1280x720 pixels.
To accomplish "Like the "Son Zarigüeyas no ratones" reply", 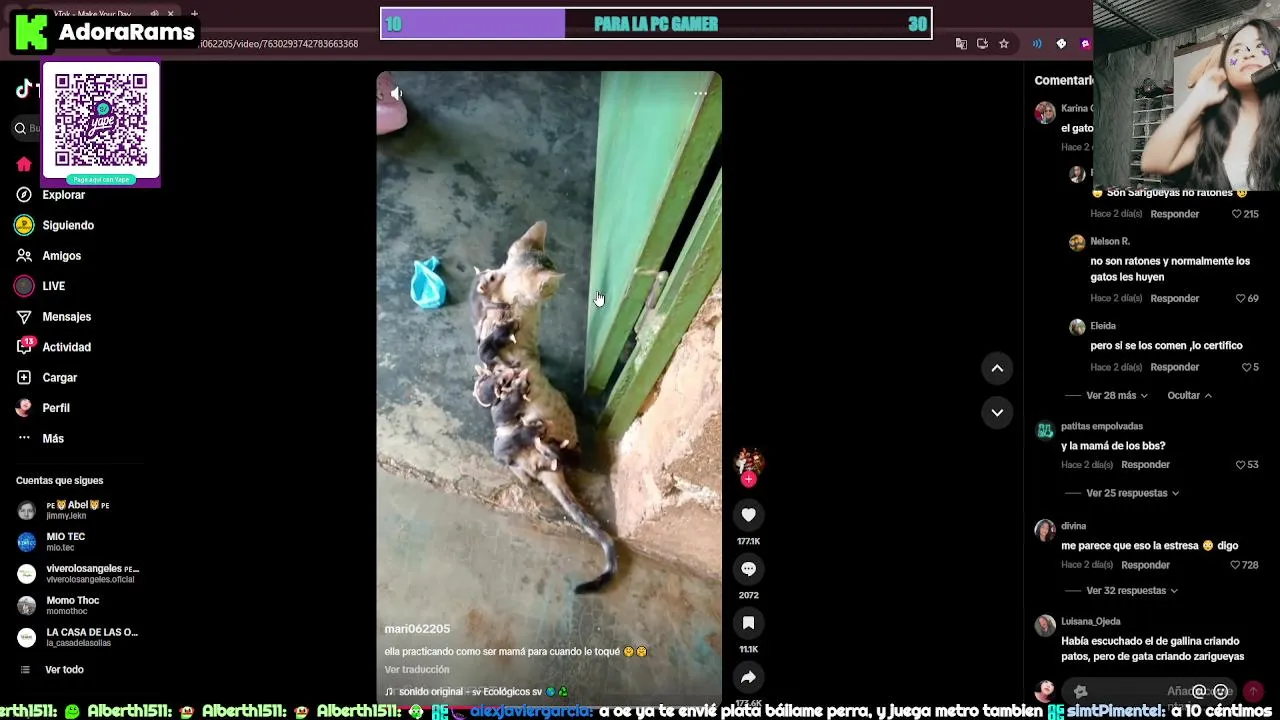I will coord(1236,214).
